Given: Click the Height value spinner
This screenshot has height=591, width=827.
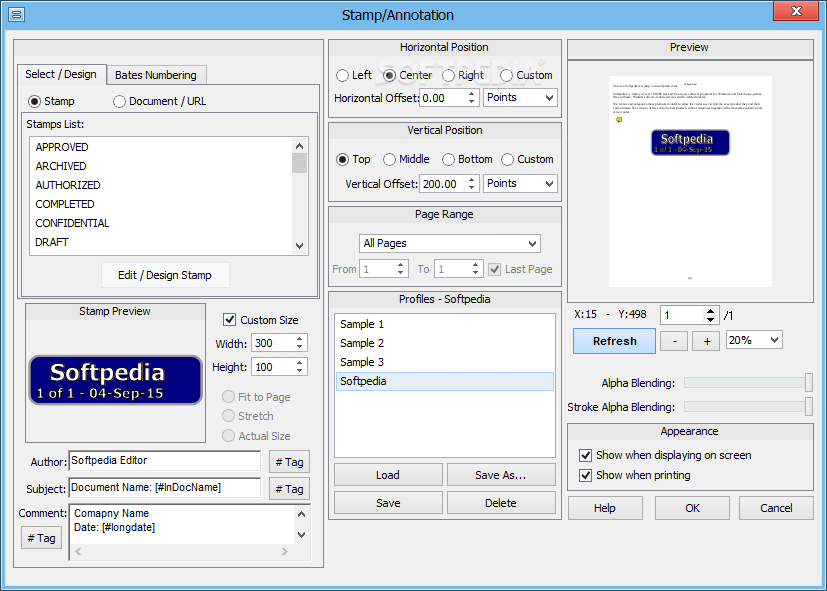Looking at the screenshot, I should pyautogui.click(x=300, y=367).
